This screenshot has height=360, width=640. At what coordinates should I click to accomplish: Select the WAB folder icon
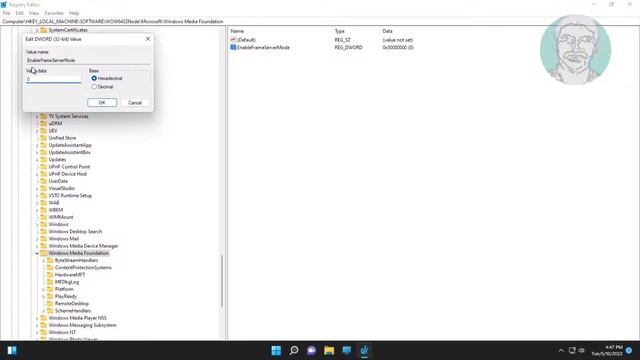[44, 202]
